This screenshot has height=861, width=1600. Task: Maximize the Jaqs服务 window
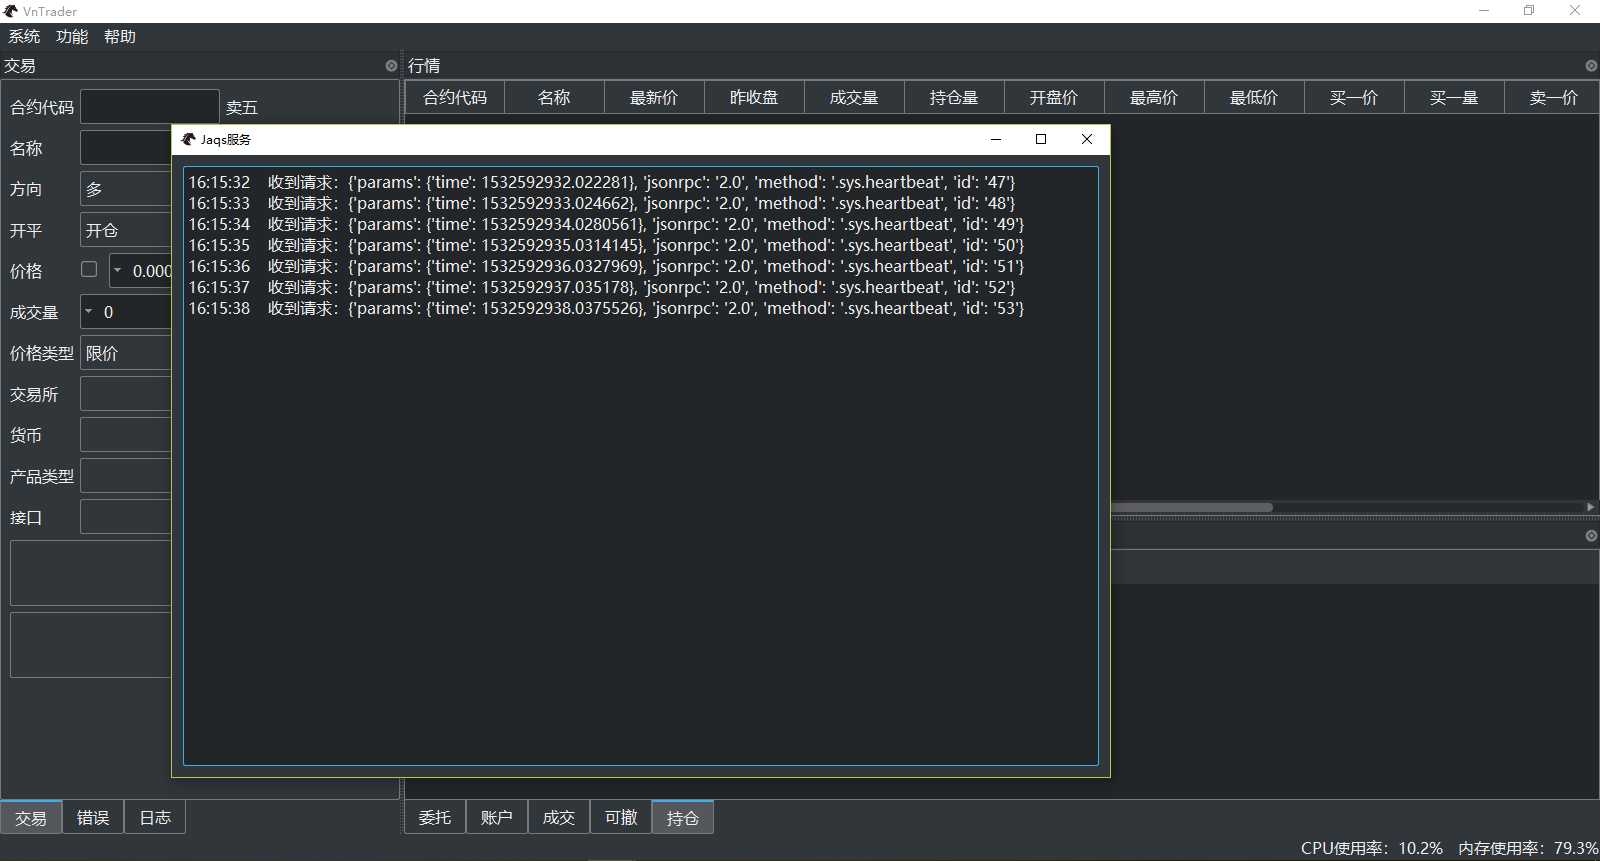pyautogui.click(x=1041, y=139)
